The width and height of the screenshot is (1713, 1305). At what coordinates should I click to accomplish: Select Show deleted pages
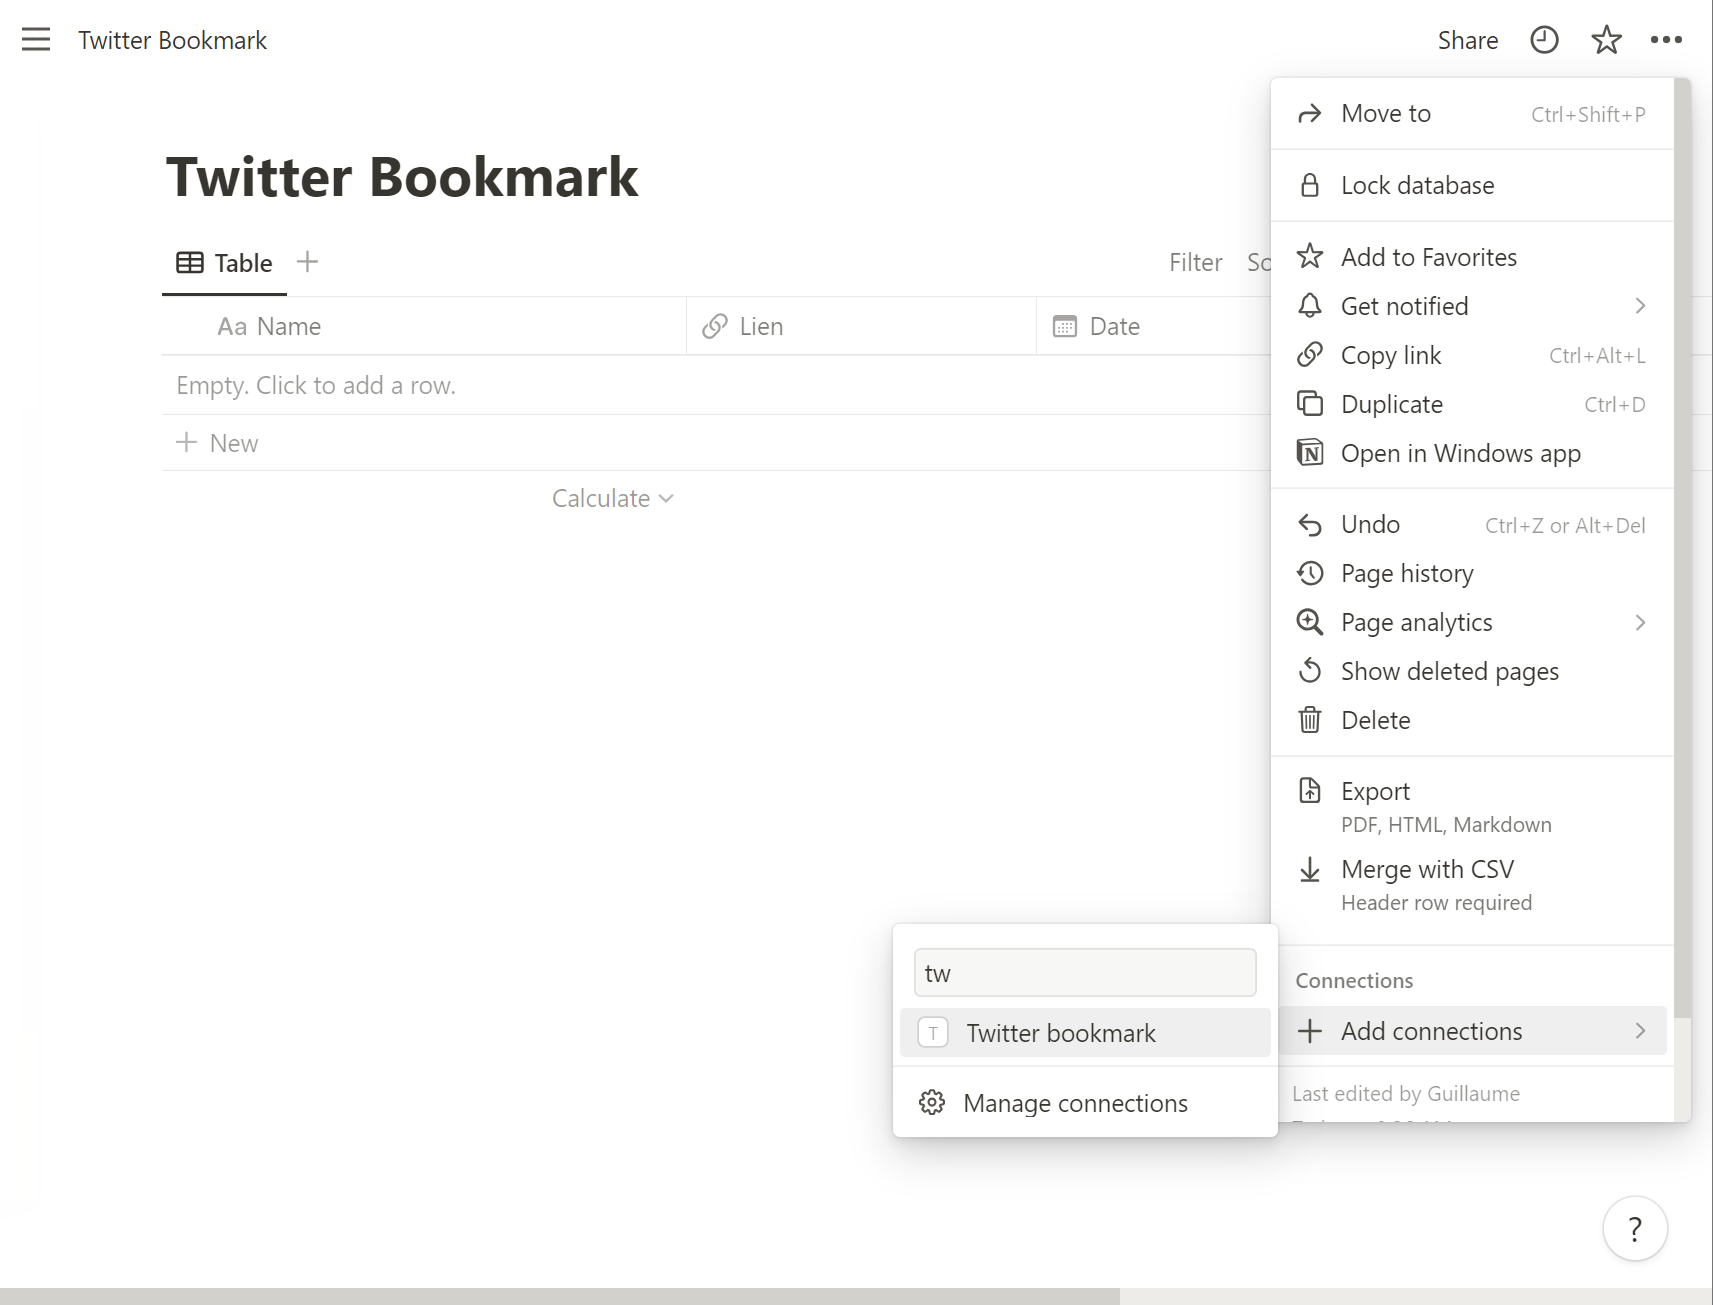pyautogui.click(x=1472, y=671)
